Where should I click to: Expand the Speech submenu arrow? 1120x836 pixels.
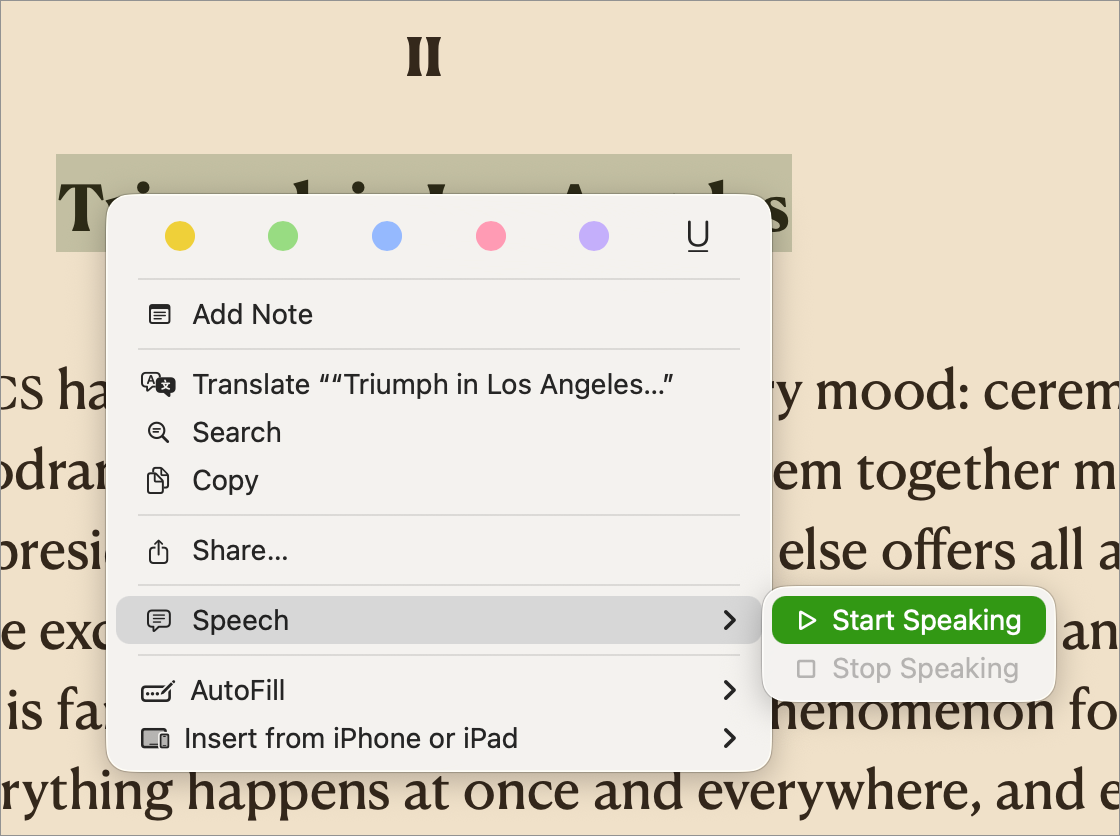tap(729, 621)
